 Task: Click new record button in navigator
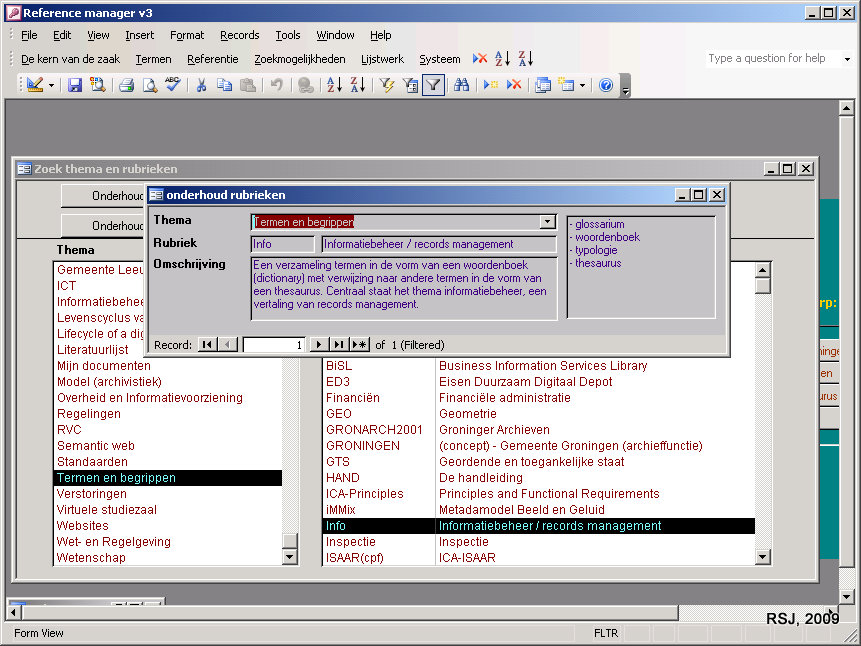359,345
